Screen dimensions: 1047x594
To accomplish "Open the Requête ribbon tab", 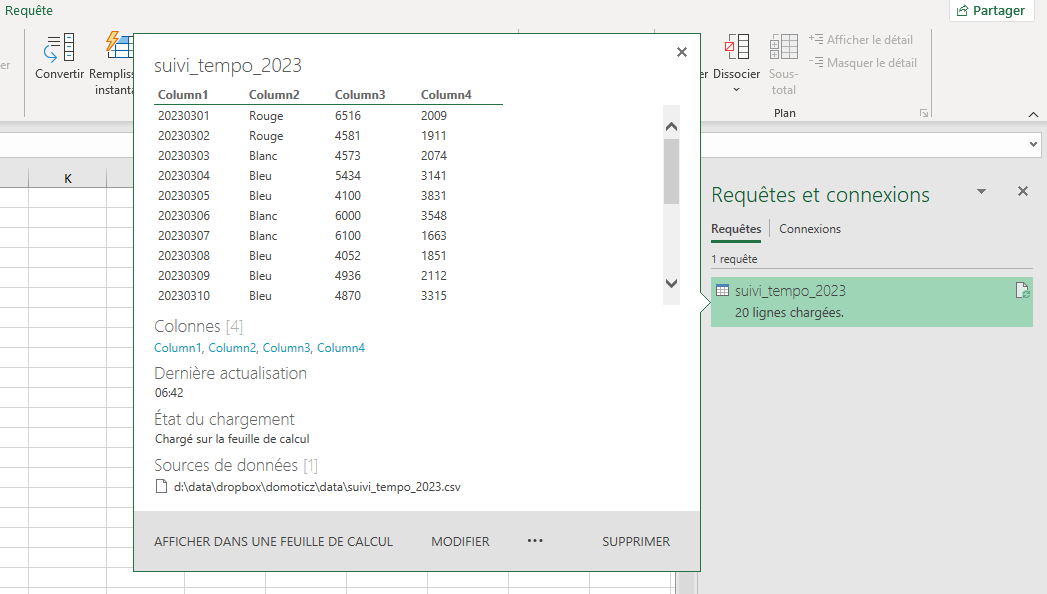I will click(x=30, y=11).
